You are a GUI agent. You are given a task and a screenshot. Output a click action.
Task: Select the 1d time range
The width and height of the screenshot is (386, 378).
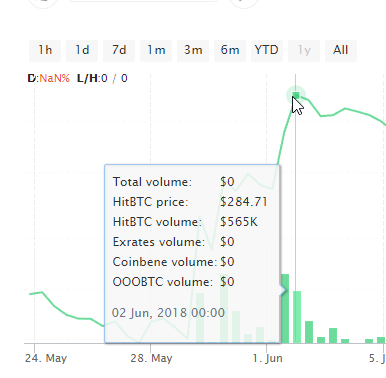(x=82, y=51)
